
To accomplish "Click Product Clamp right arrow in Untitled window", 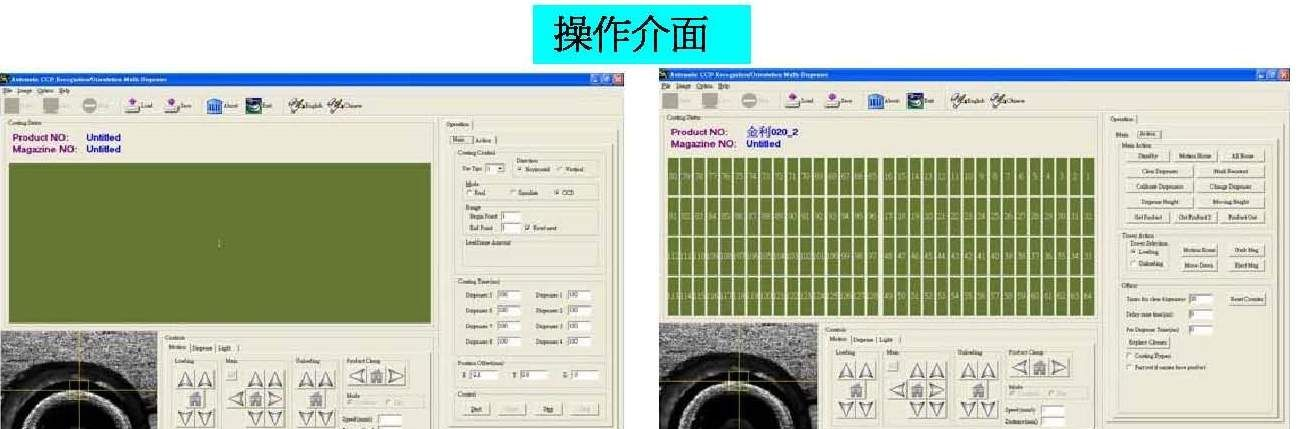I will 395,377.
